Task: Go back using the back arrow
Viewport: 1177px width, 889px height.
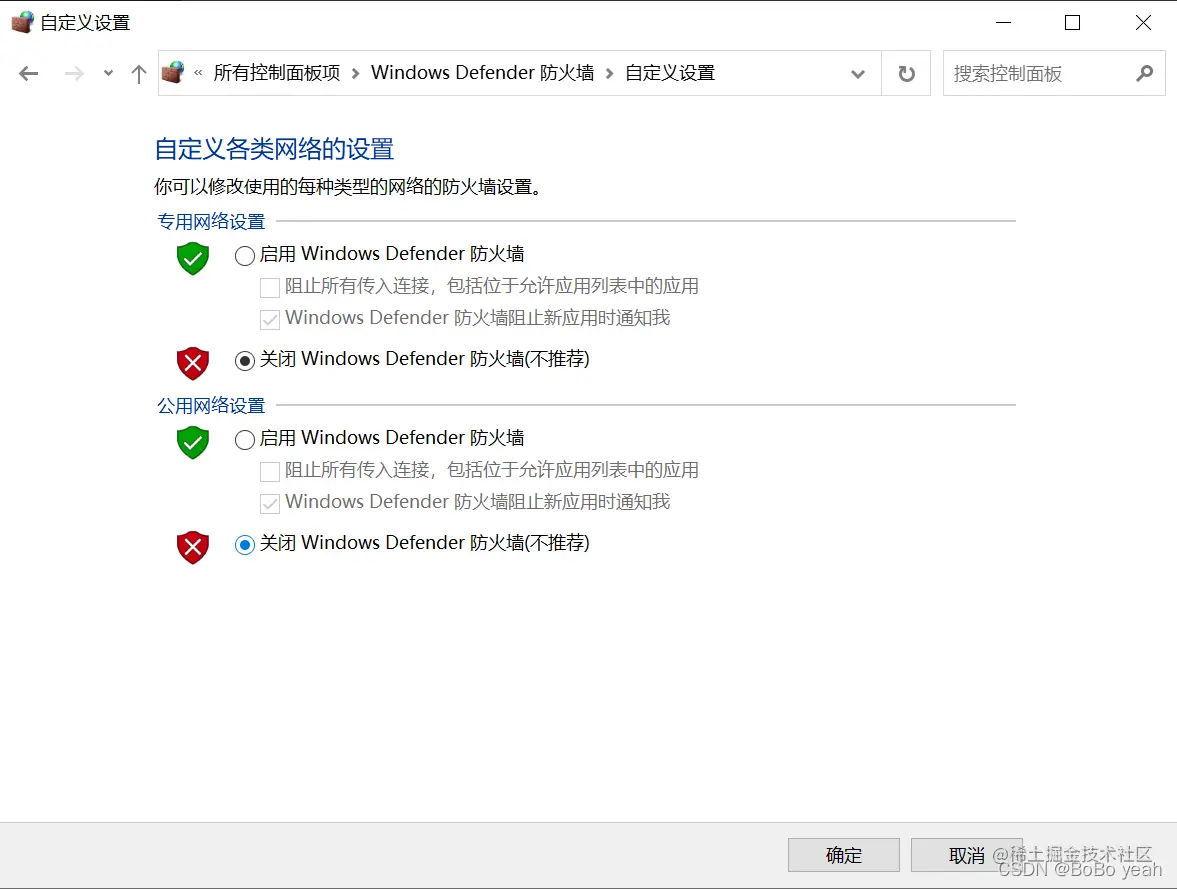Action: coord(29,74)
